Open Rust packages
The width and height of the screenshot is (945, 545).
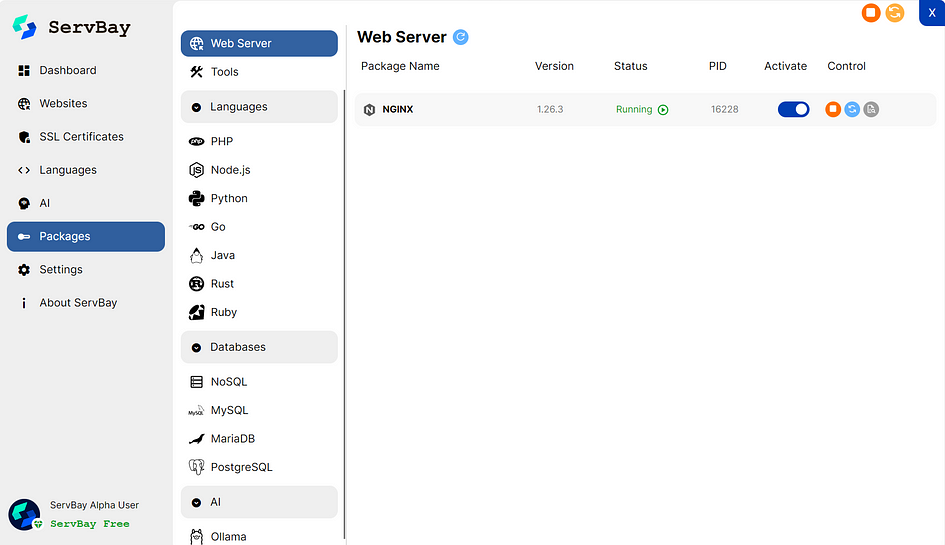click(259, 283)
